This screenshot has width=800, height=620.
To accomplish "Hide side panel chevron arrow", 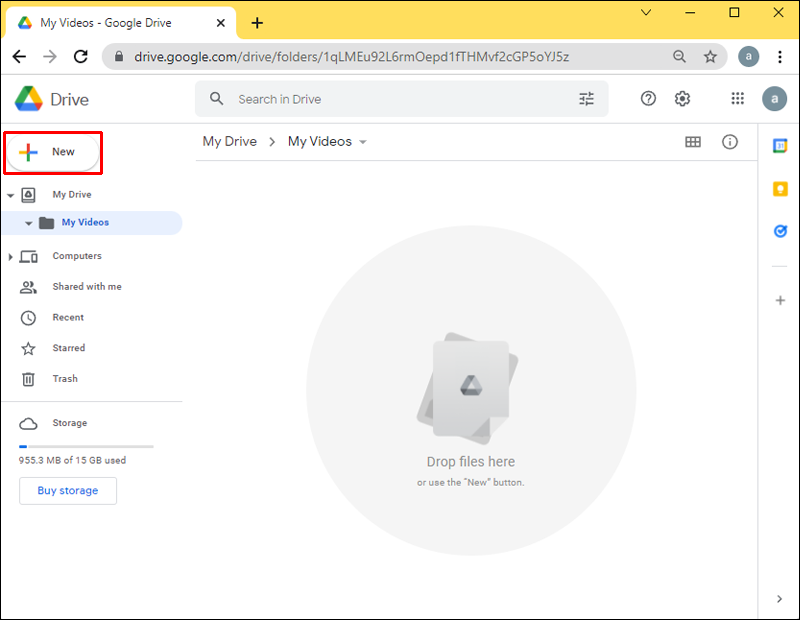I will pos(780,599).
